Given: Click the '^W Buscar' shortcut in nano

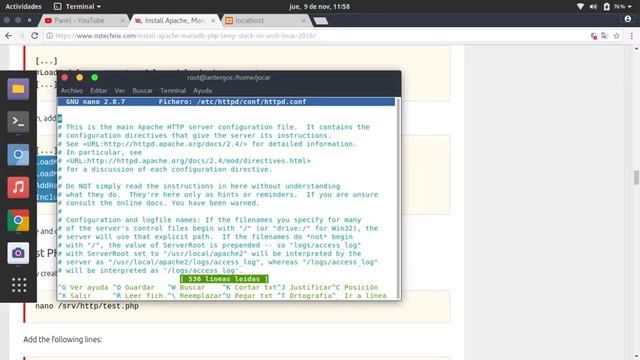Looking at the screenshot, I should tap(186, 287).
